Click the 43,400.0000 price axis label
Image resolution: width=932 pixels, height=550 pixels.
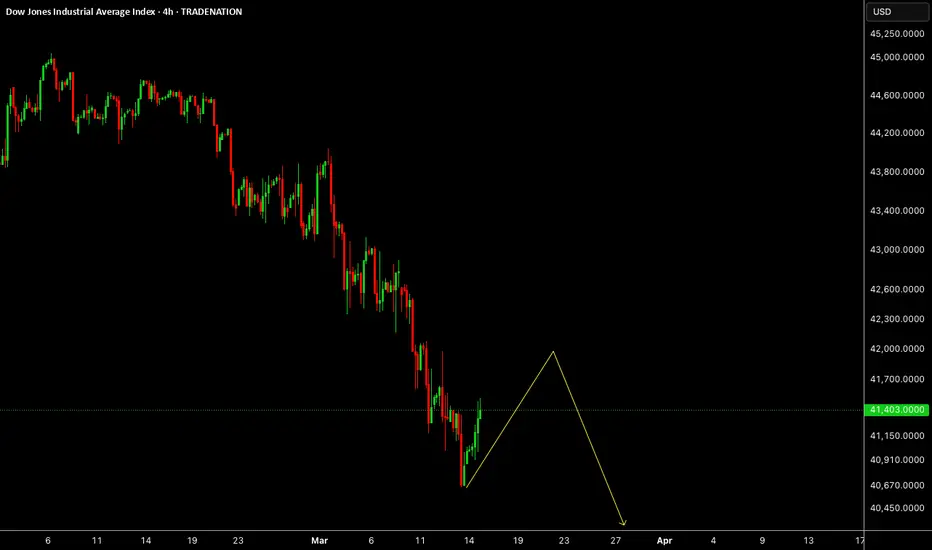coord(897,210)
